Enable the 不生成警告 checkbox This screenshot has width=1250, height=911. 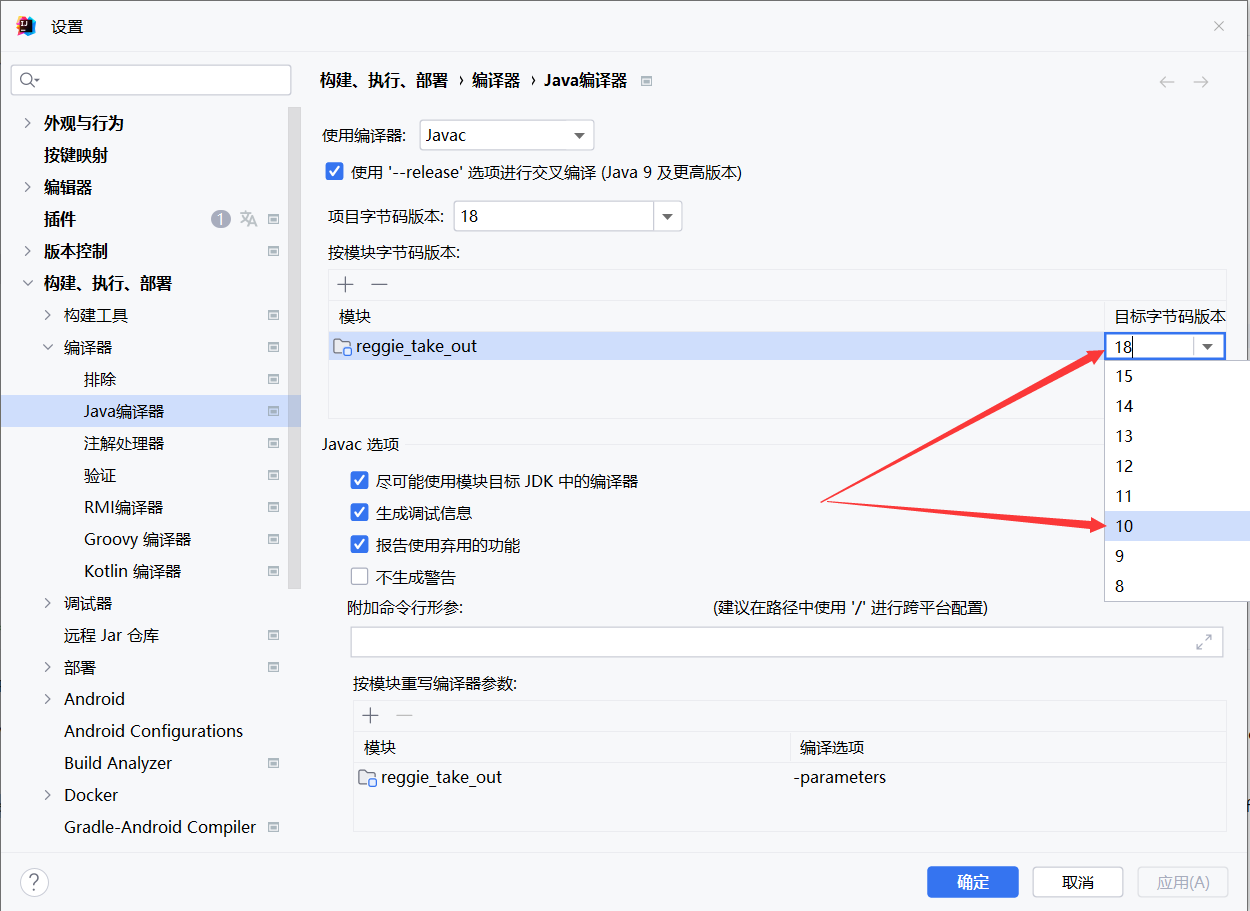(360, 577)
